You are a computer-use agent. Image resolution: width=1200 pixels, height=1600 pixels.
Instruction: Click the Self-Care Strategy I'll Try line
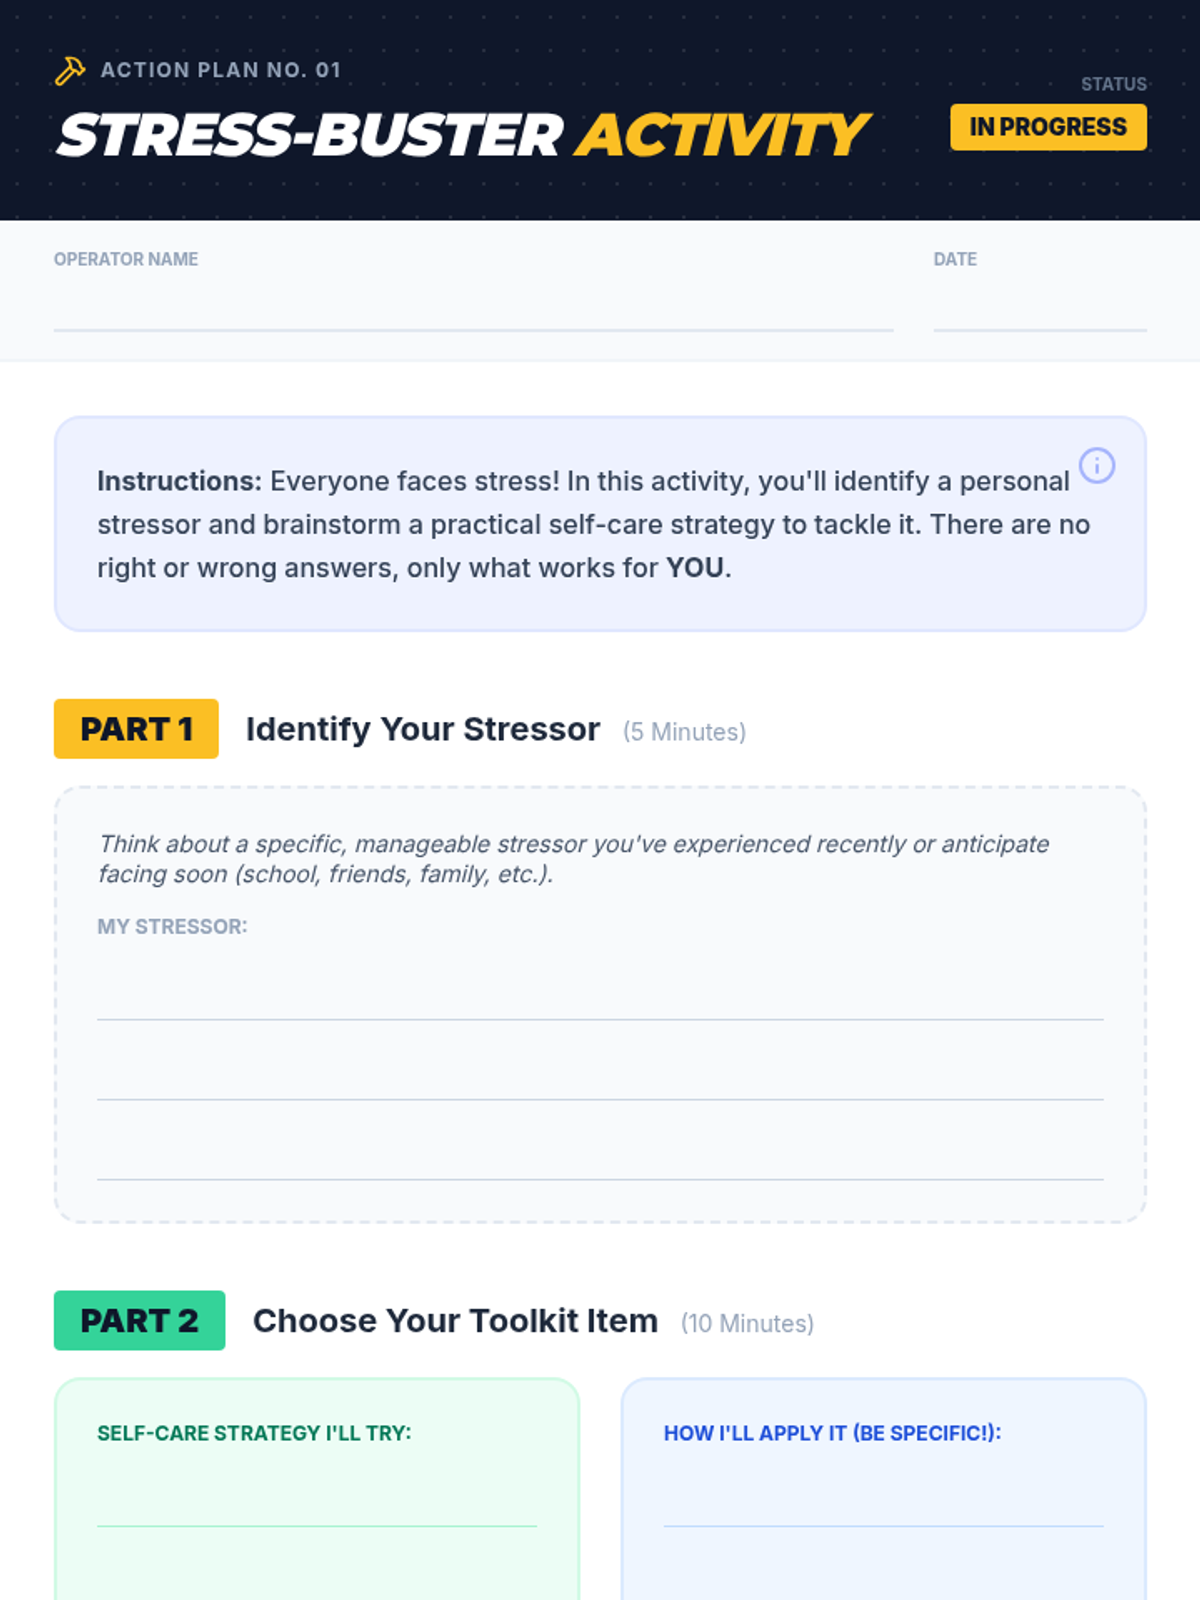317,1506
